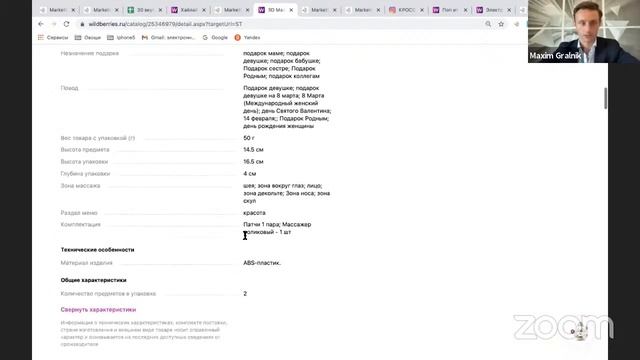Click the 'Технические особенности' heading

pos(98,250)
